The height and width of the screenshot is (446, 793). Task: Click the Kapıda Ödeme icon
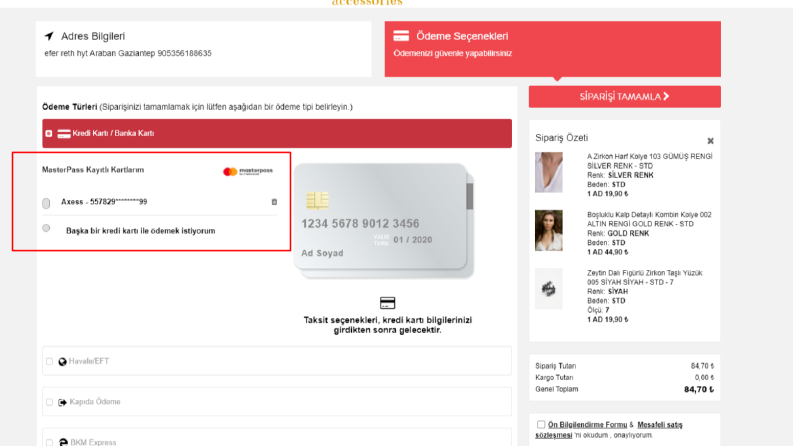tap(62, 402)
